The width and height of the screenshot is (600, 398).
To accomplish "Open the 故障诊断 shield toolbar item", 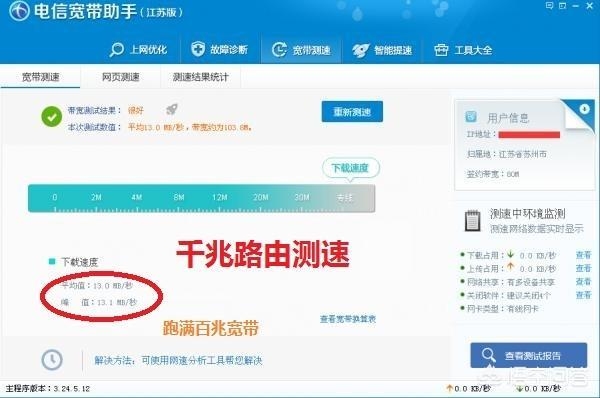I will pos(219,49).
